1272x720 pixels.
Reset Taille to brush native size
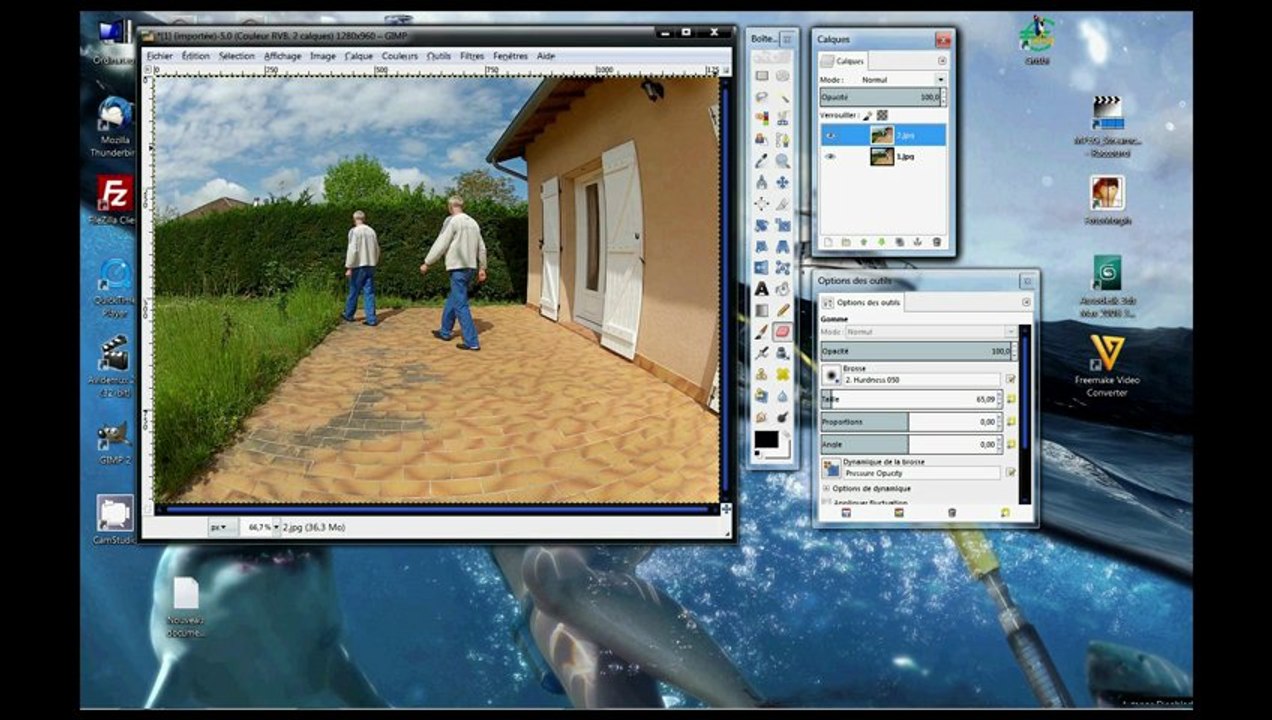1012,399
